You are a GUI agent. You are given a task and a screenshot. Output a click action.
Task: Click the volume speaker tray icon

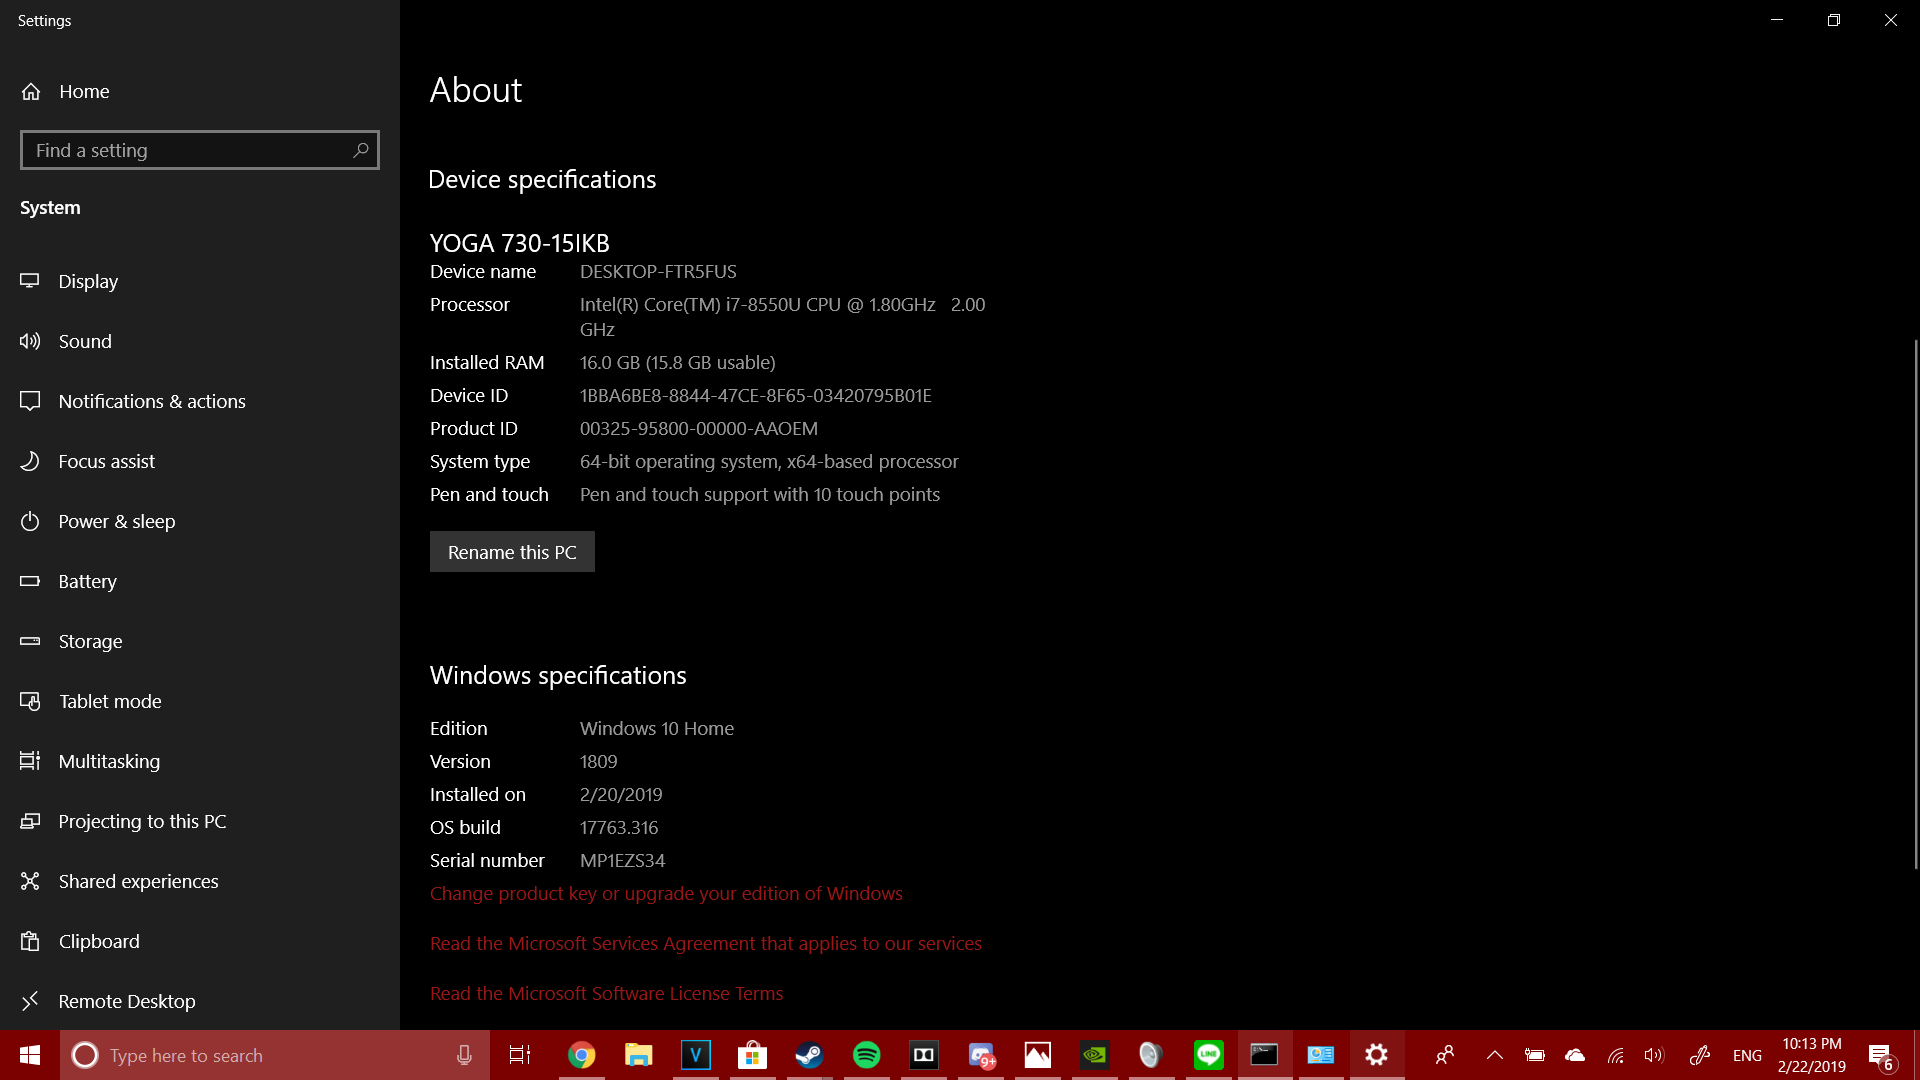coord(1655,1055)
